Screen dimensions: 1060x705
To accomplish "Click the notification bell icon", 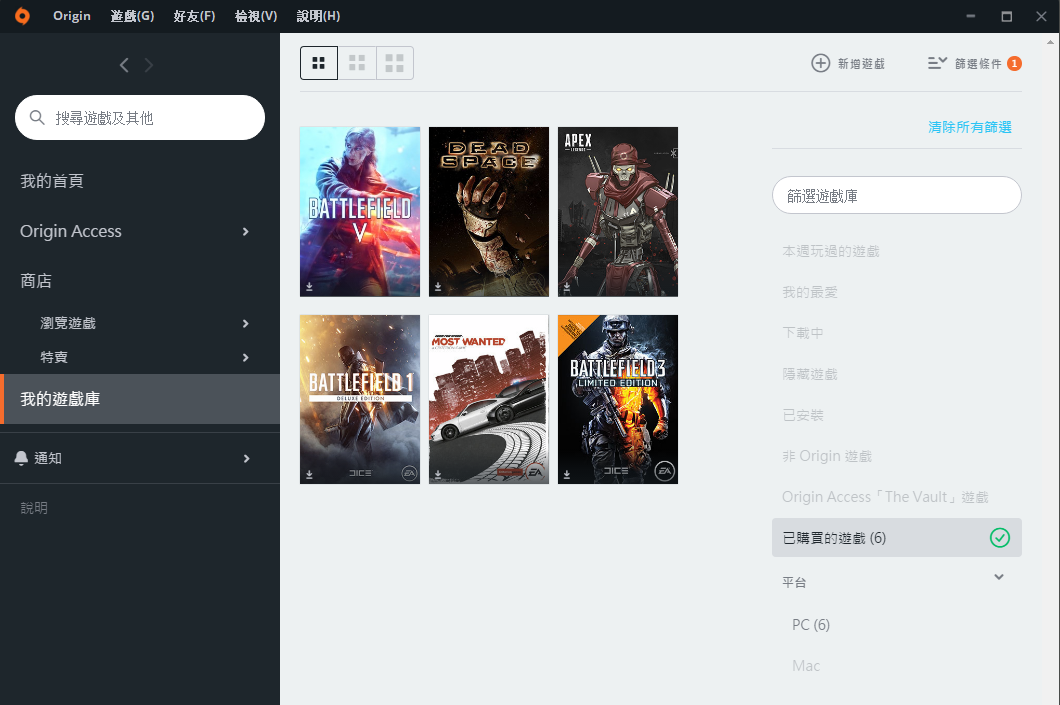I will (21, 458).
